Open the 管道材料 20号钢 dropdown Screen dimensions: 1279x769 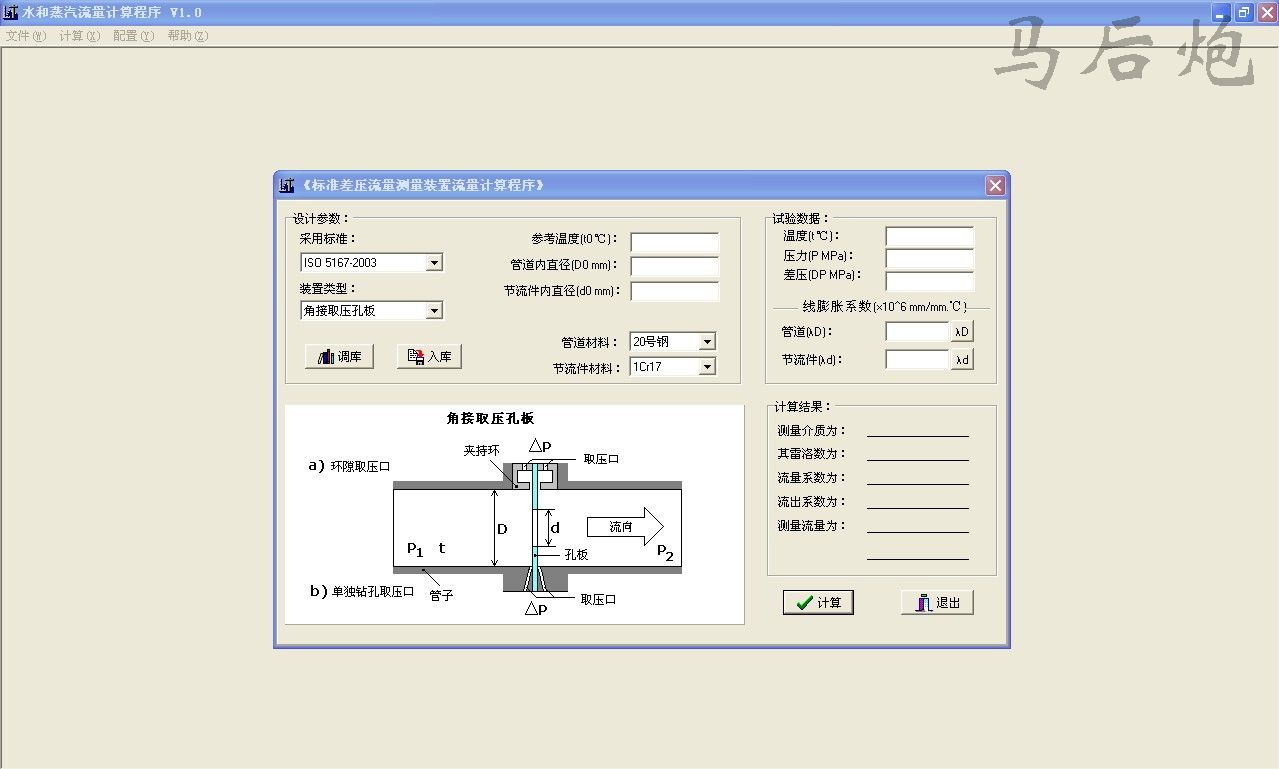coord(707,342)
